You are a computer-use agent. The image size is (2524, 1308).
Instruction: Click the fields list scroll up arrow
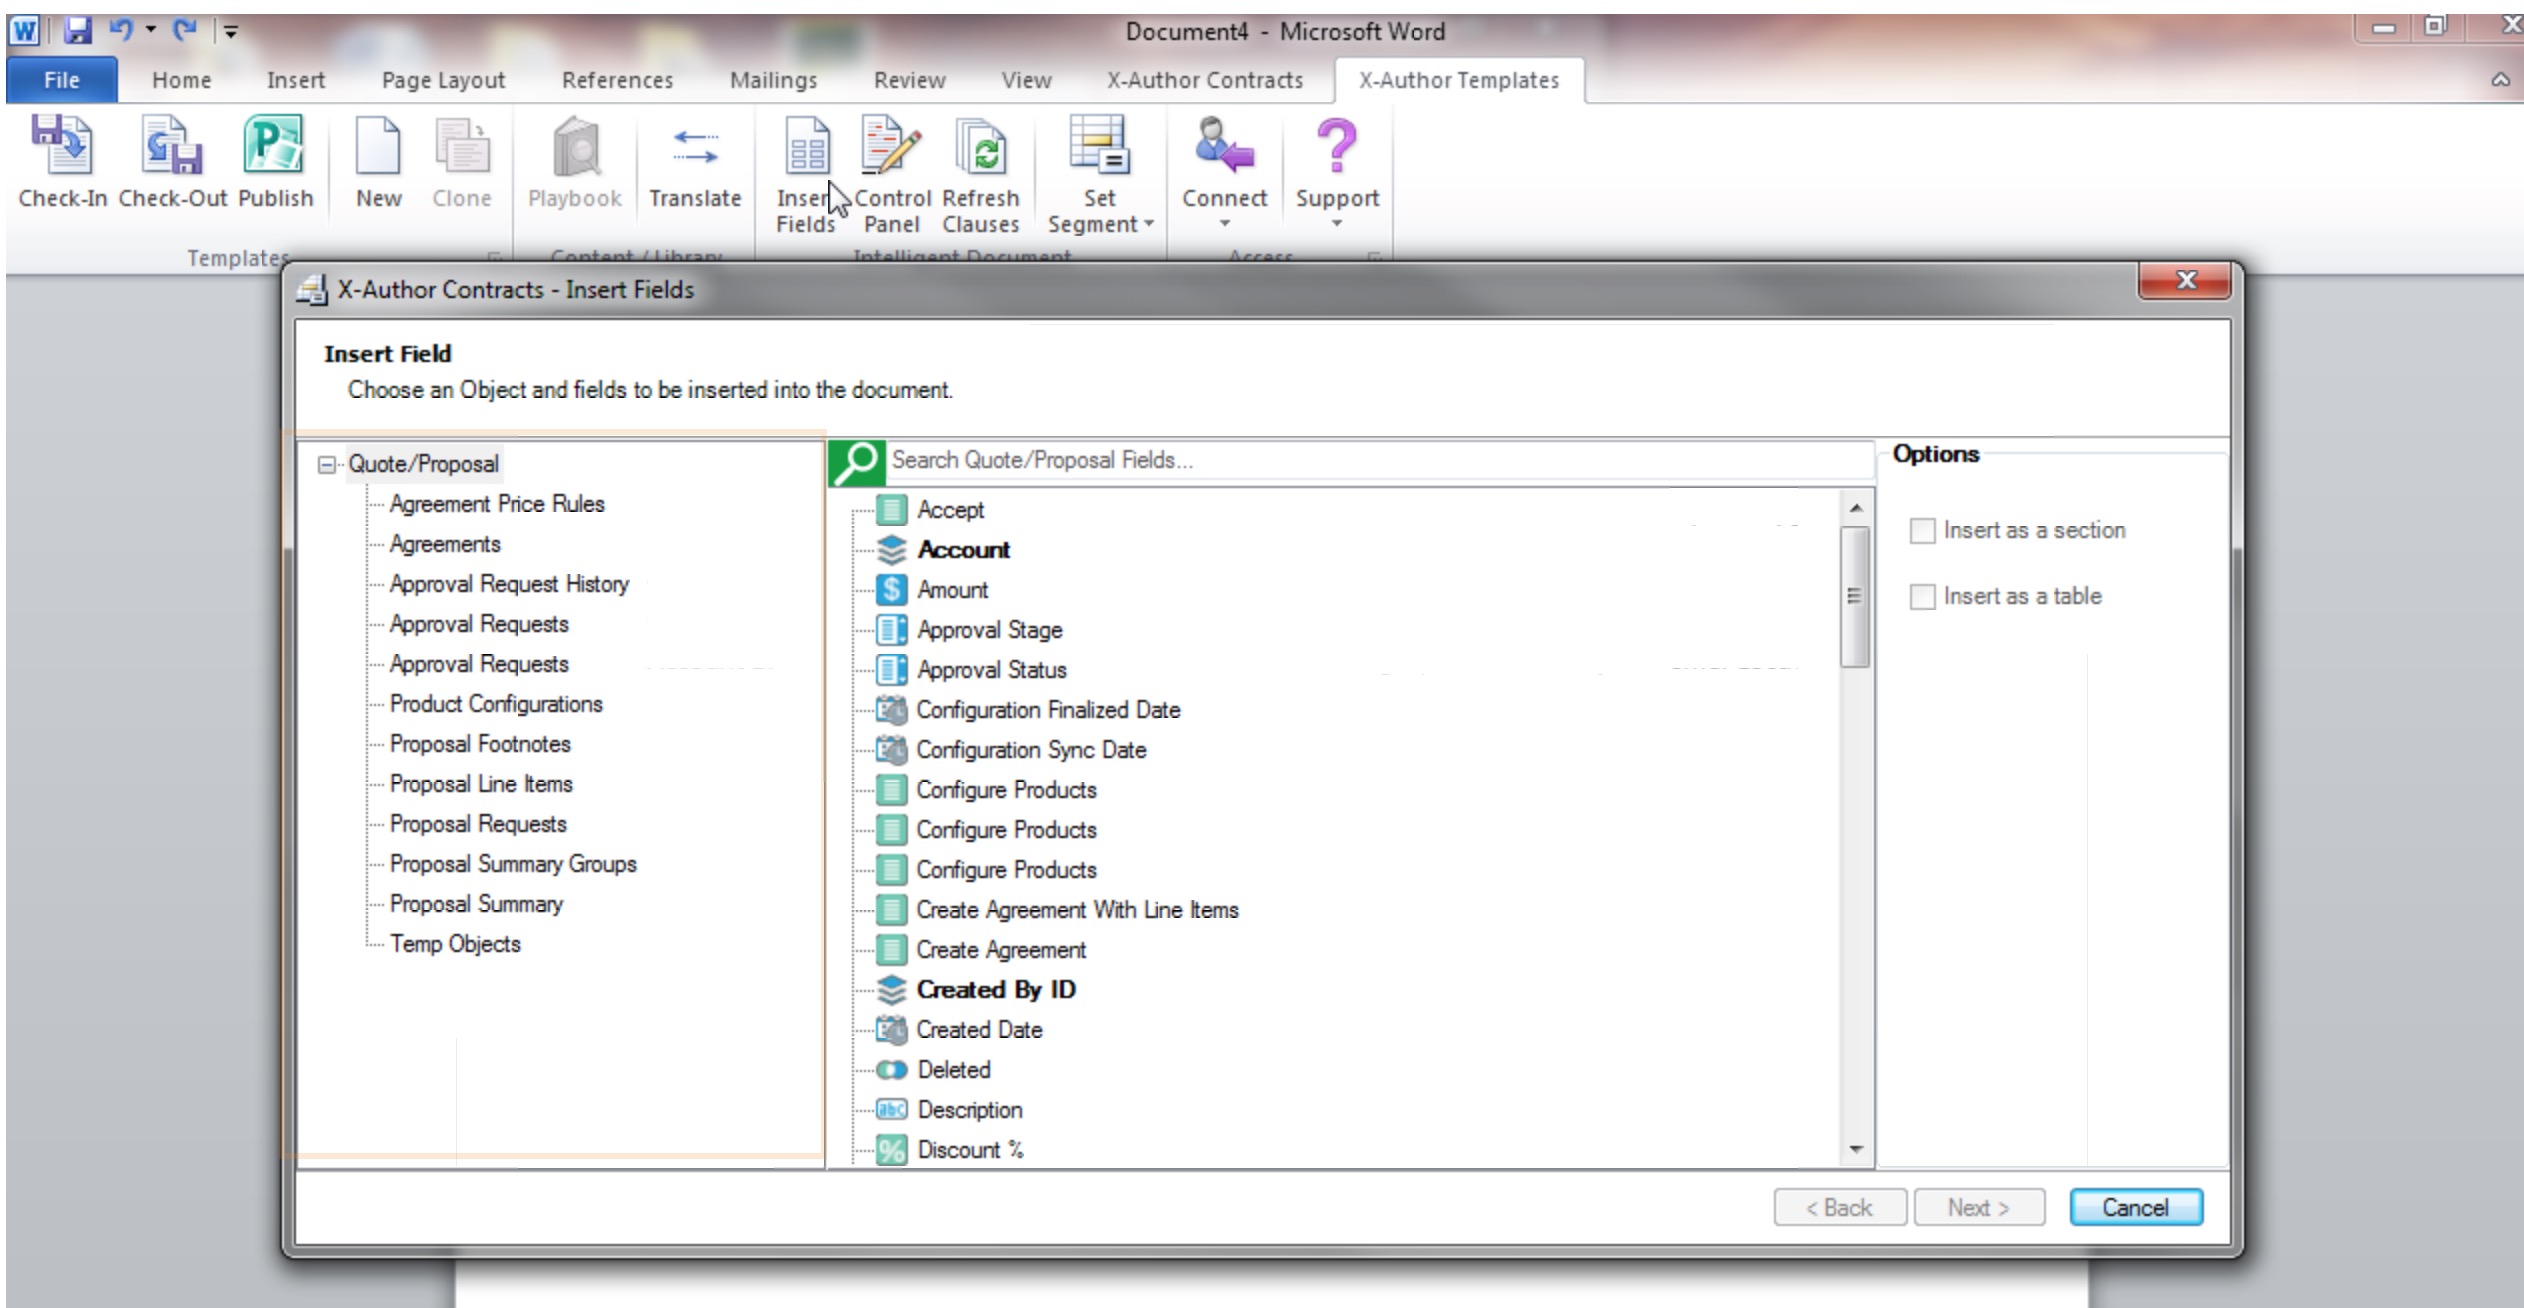click(x=1856, y=508)
